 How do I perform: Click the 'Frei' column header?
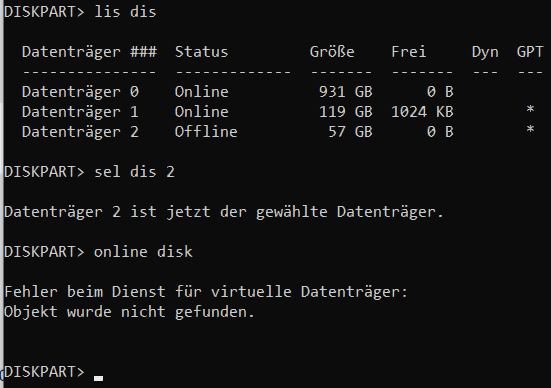pyautogui.click(x=409, y=52)
